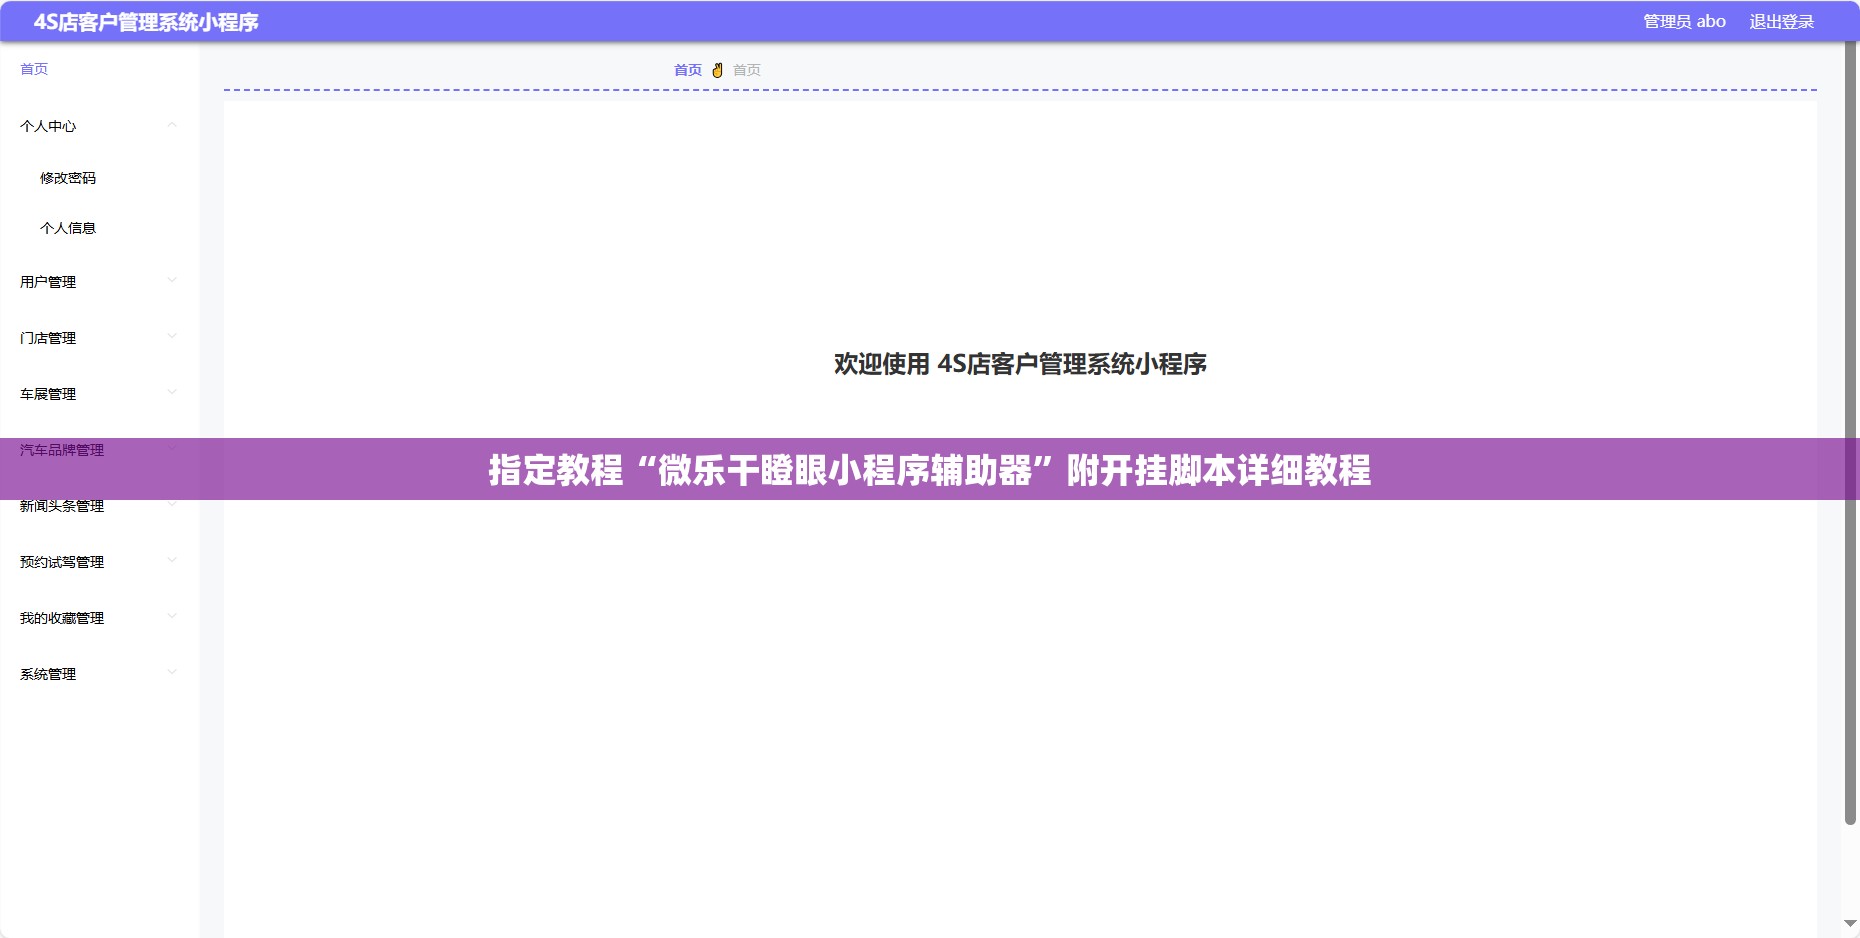Viewport: 1860px width, 938px height.
Task: Expand the 系统管理 menu
Action: [98, 674]
